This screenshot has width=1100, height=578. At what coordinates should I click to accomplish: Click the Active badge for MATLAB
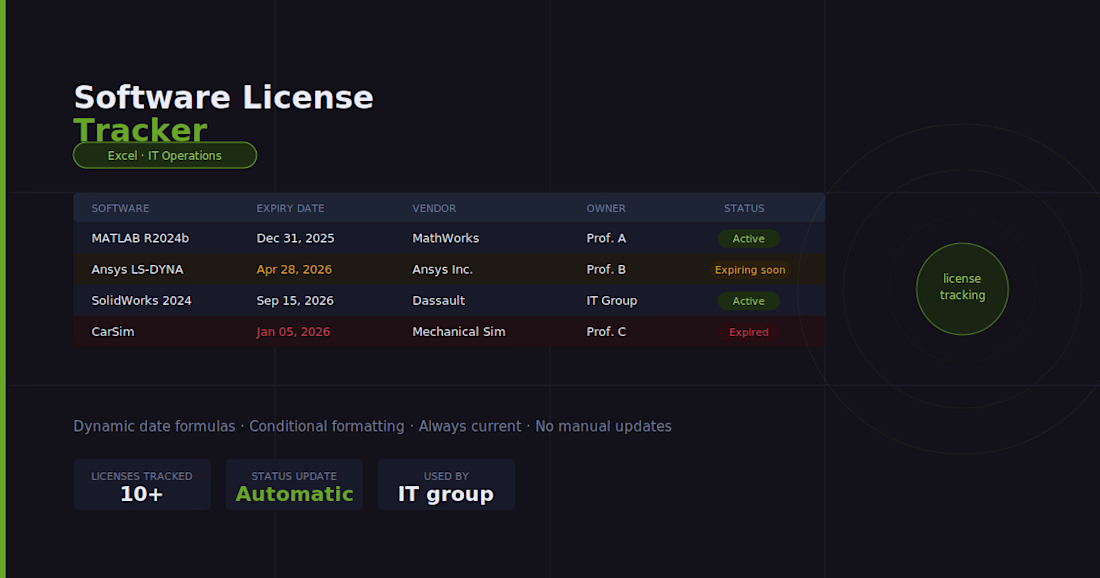click(x=748, y=239)
